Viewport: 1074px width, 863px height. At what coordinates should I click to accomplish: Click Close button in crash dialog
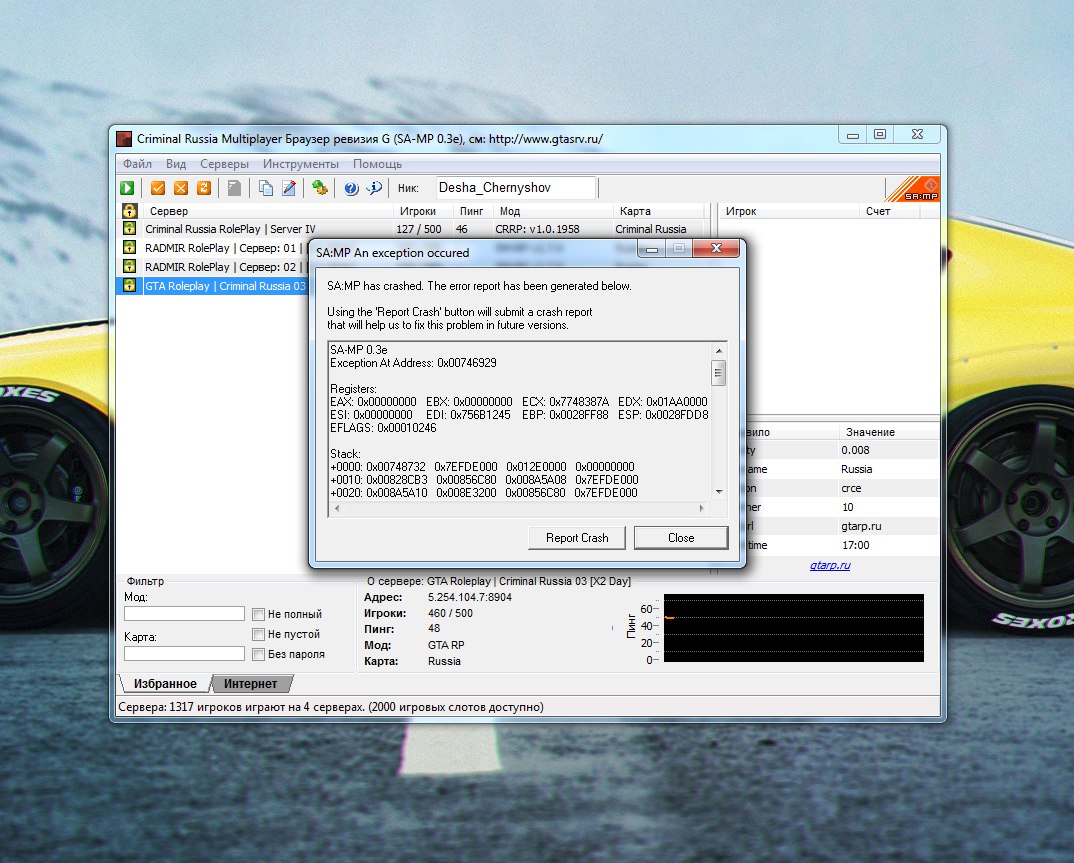click(x=681, y=538)
